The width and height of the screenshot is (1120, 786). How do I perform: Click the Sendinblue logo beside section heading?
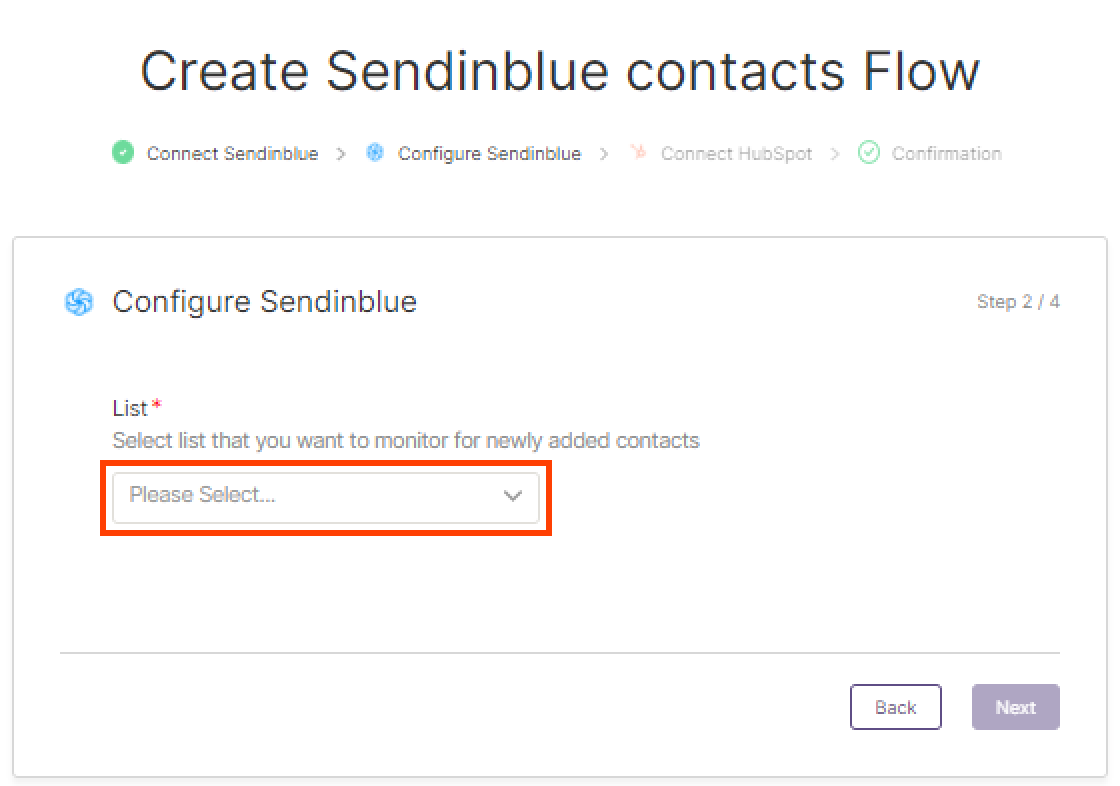click(x=79, y=302)
